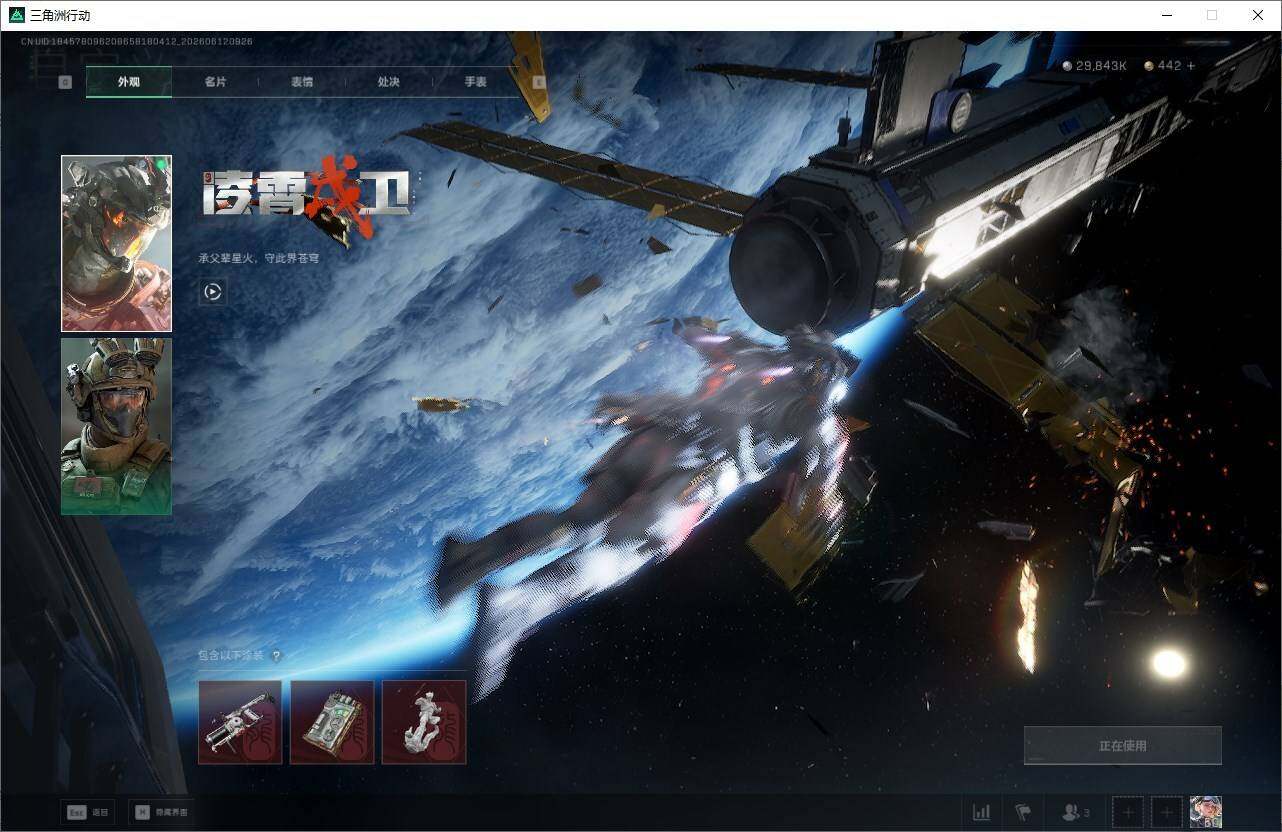
Task: Minimize the game window
Action: pos(1166,15)
